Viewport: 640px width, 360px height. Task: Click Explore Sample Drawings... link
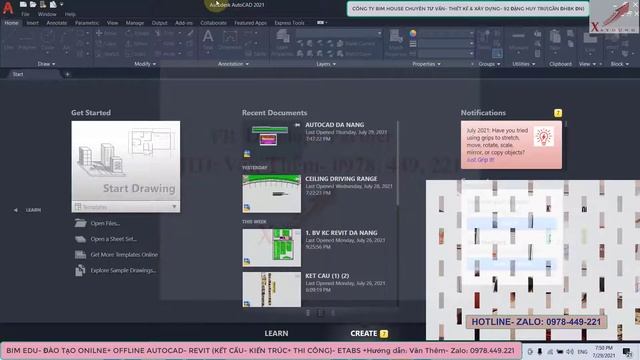pyautogui.click(x=123, y=270)
